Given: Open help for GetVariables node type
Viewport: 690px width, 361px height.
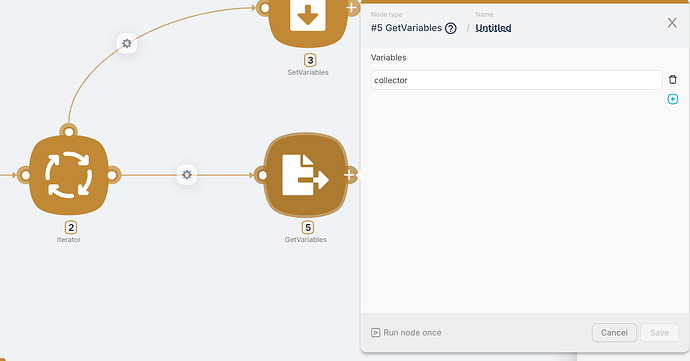Looking at the screenshot, I should 451,28.
